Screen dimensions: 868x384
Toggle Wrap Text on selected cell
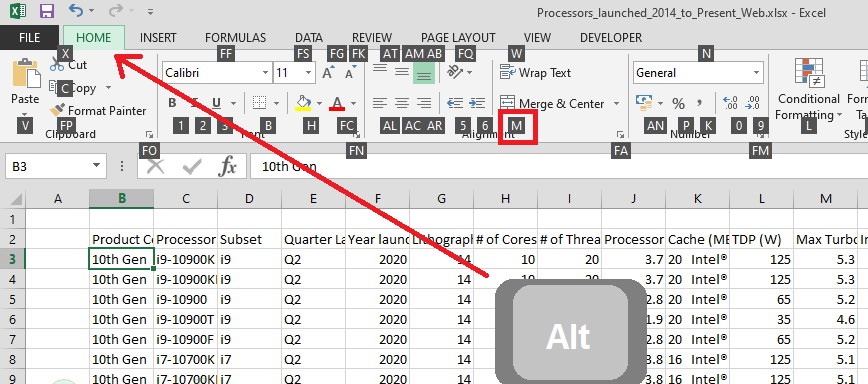tap(535, 72)
